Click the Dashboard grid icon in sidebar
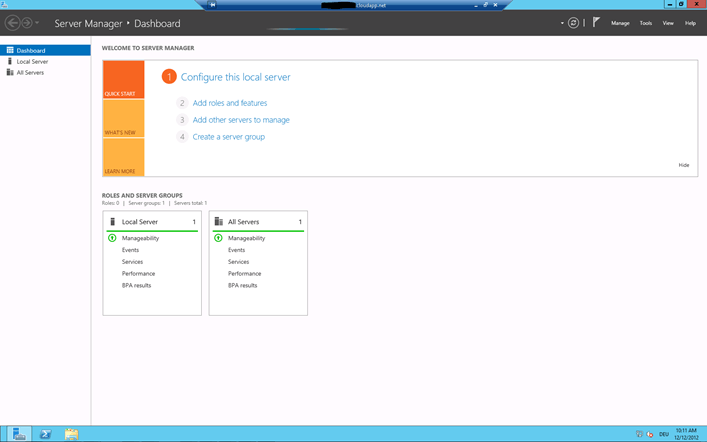The width and height of the screenshot is (707, 442). coord(10,50)
